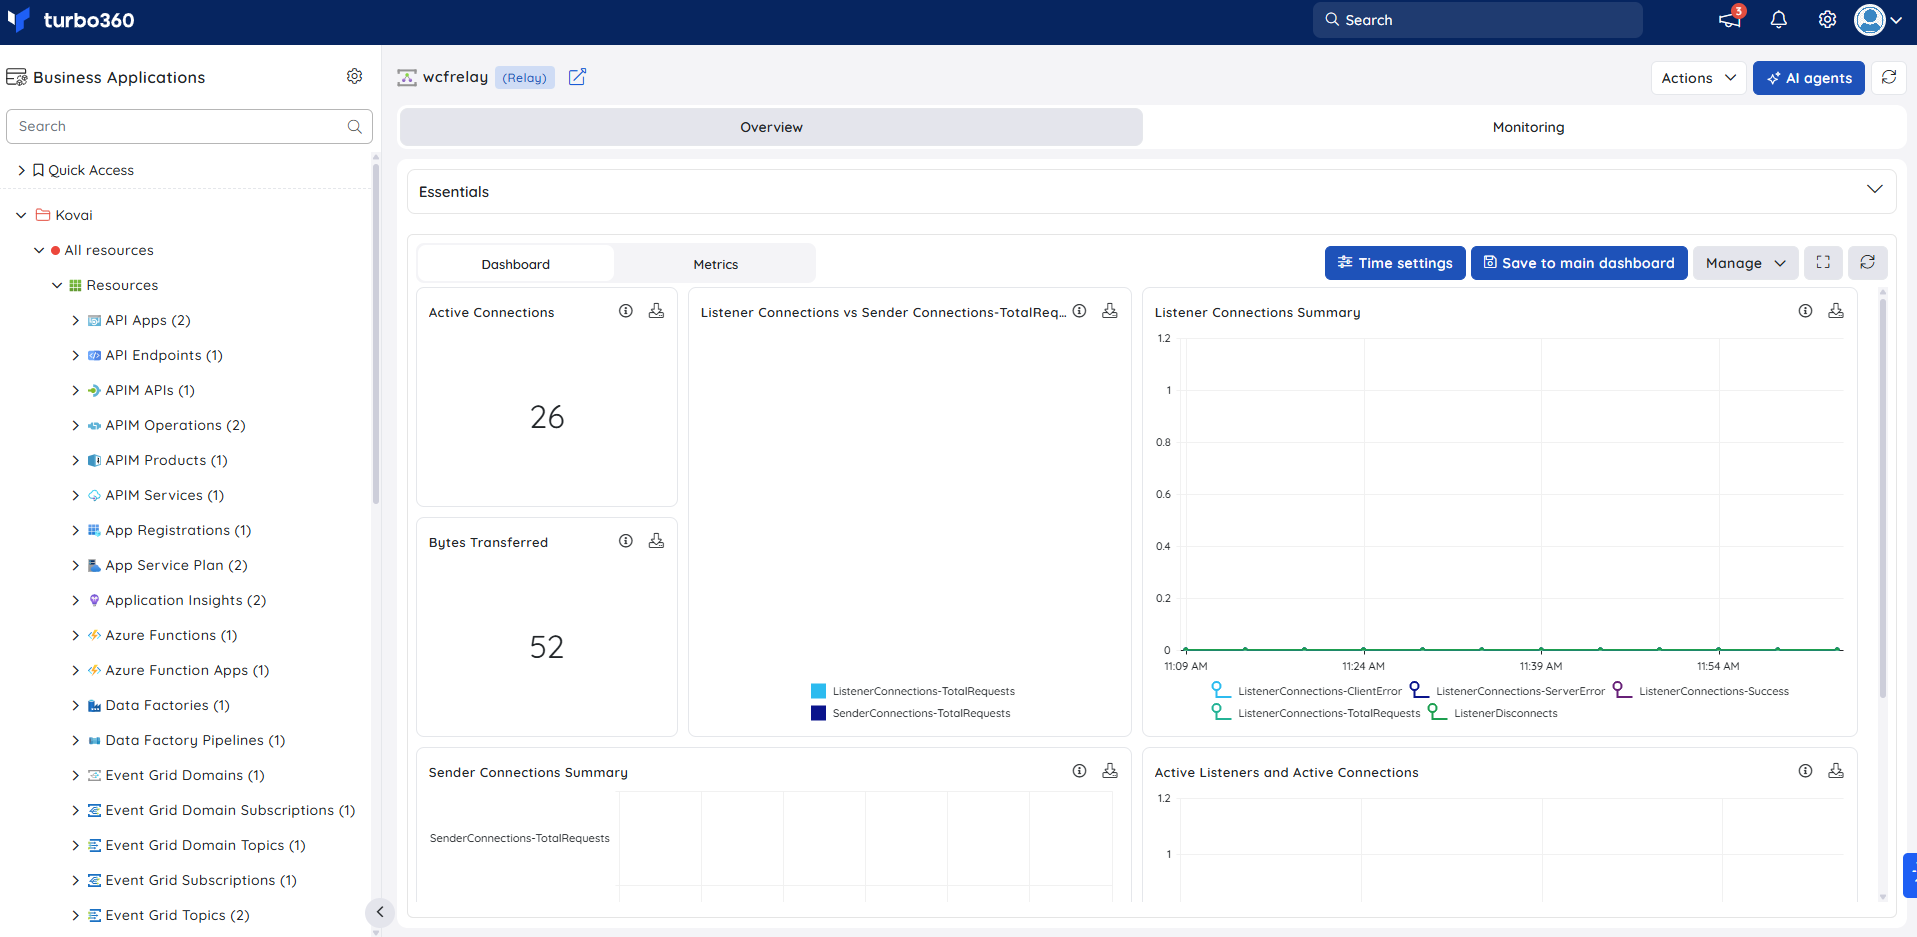Show info for Active Connections widget
Image resolution: width=1917 pixels, height=937 pixels.
click(x=626, y=312)
